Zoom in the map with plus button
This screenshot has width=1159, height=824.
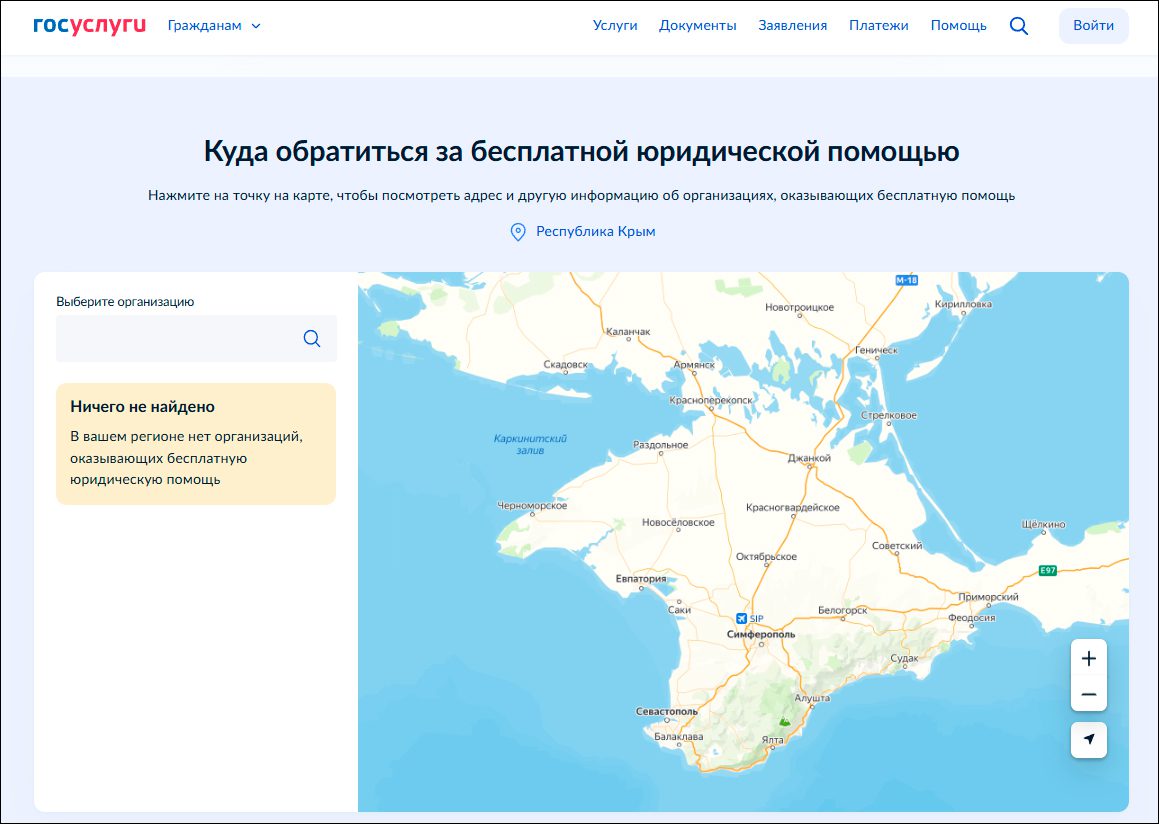pyautogui.click(x=1088, y=658)
